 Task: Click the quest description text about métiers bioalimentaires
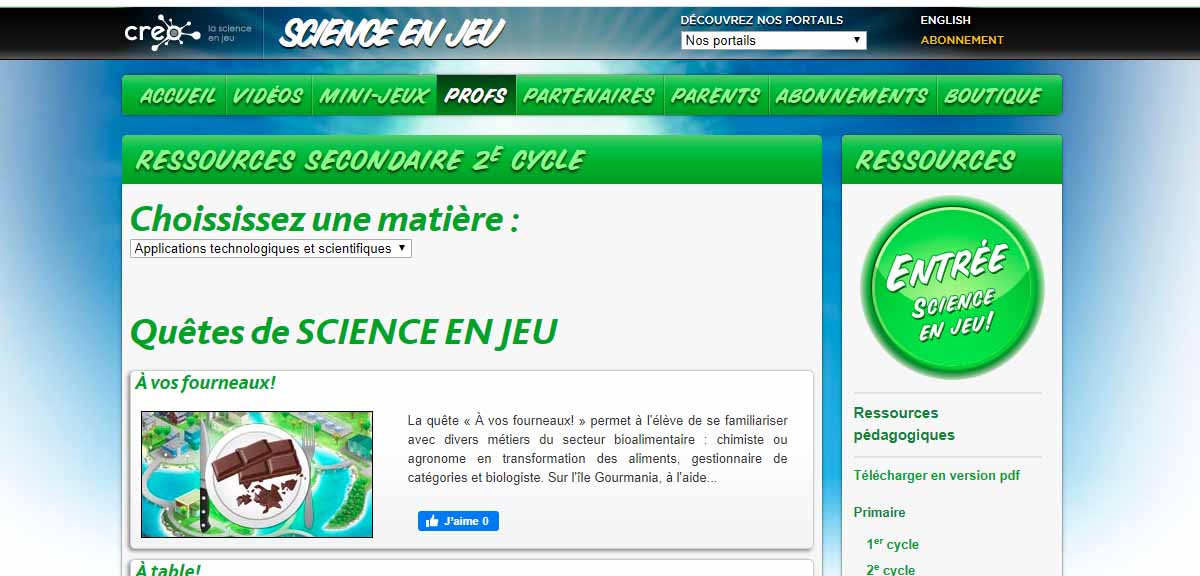[598, 449]
